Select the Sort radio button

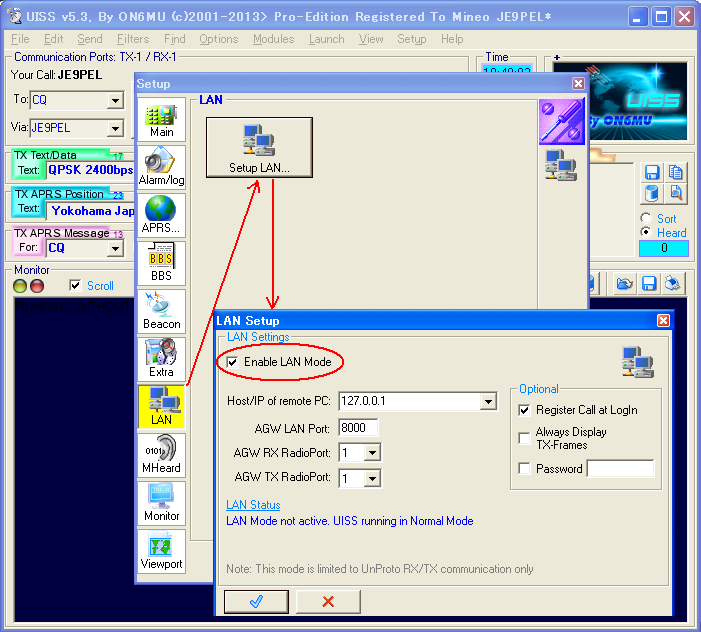coord(646,218)
